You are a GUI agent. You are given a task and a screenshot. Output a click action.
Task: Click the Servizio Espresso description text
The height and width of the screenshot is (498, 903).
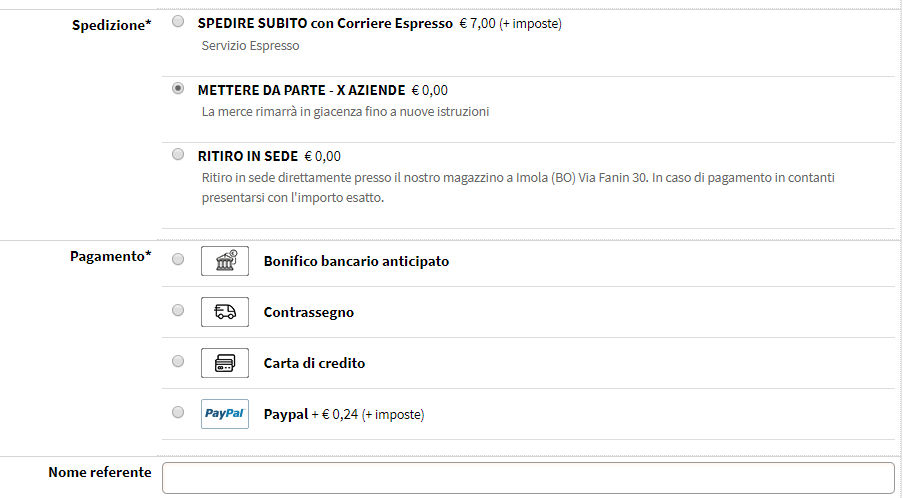click(x=251, y=45)
